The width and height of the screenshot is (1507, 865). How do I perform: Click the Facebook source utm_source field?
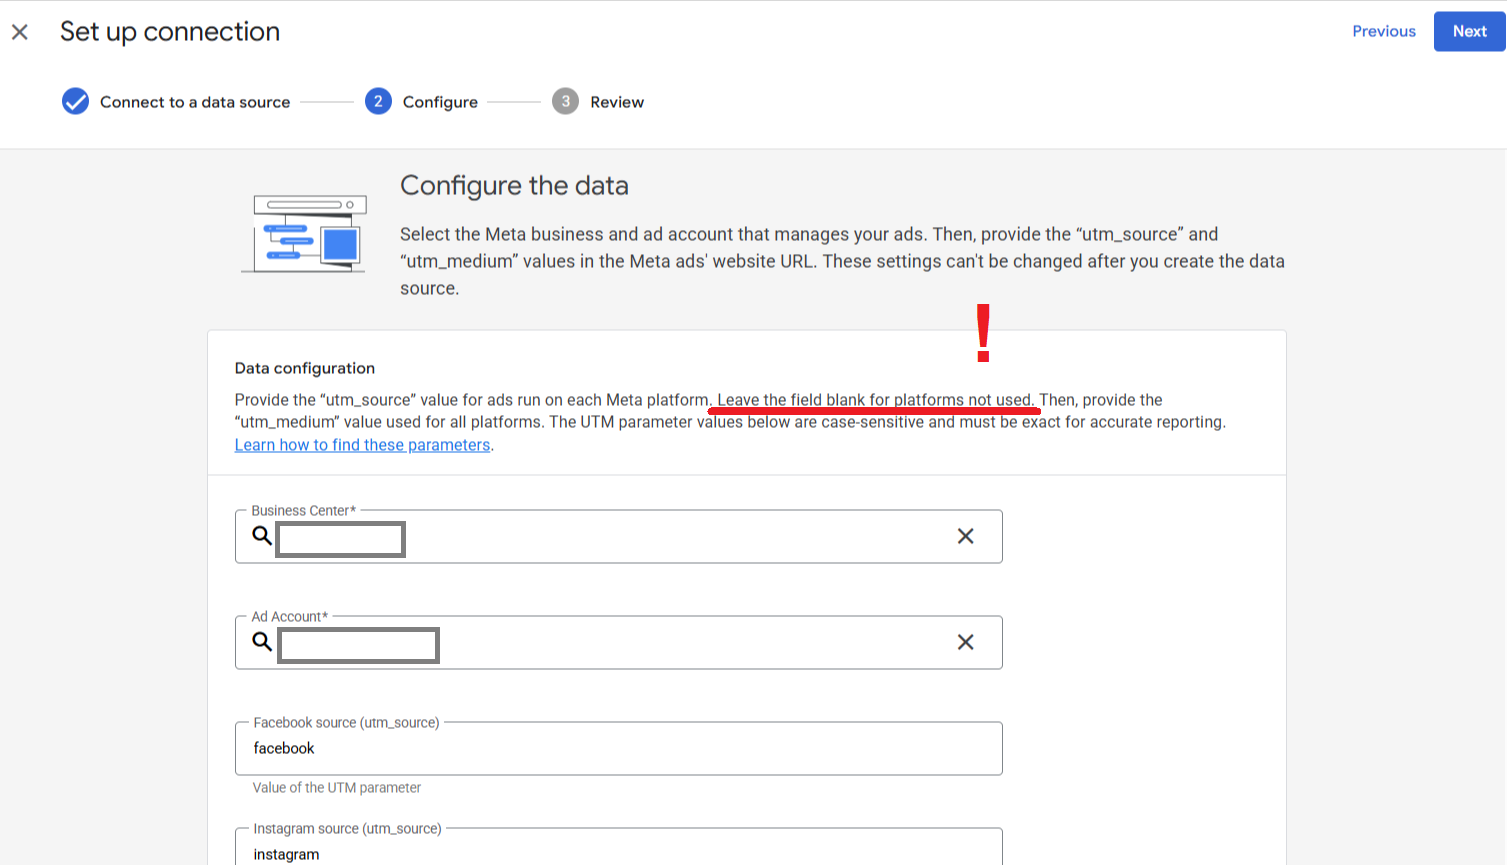point(618,749)
